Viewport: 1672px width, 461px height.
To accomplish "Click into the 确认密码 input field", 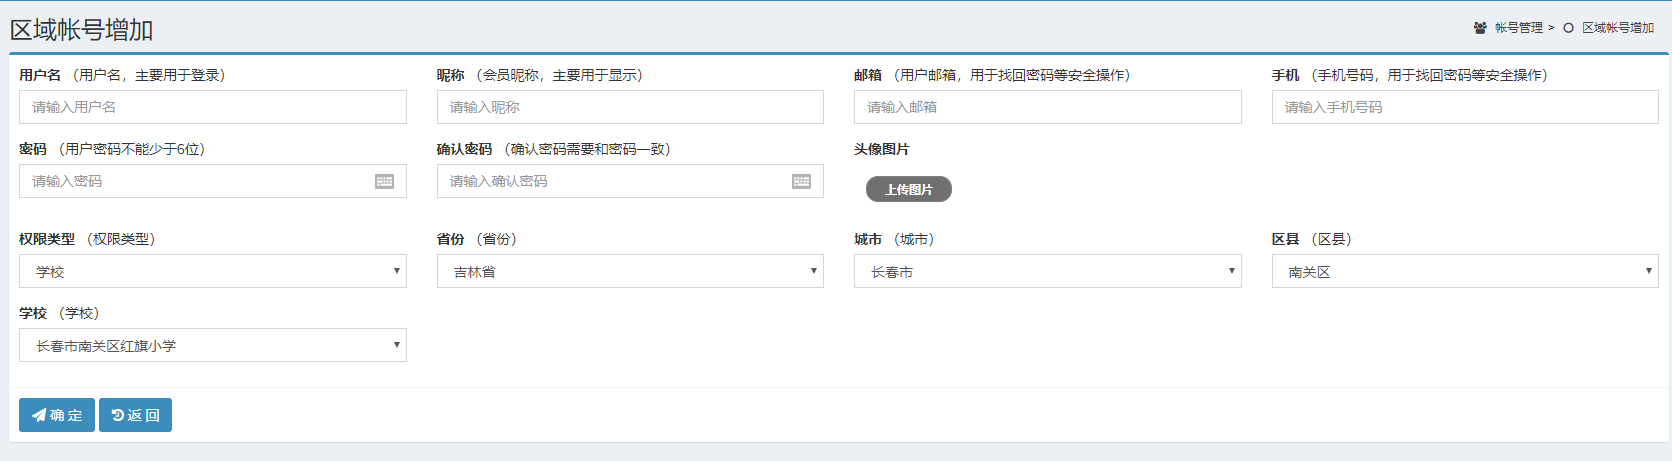I will (612, 181).
